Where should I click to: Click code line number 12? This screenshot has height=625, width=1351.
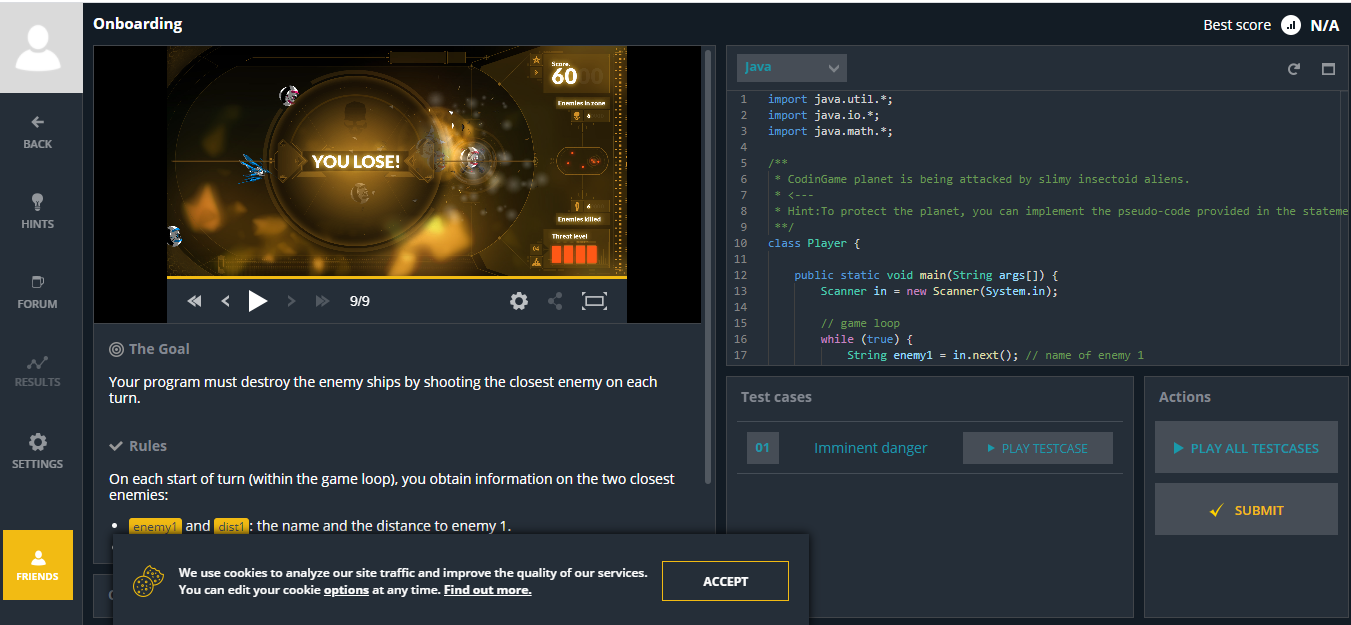point(740,275)
